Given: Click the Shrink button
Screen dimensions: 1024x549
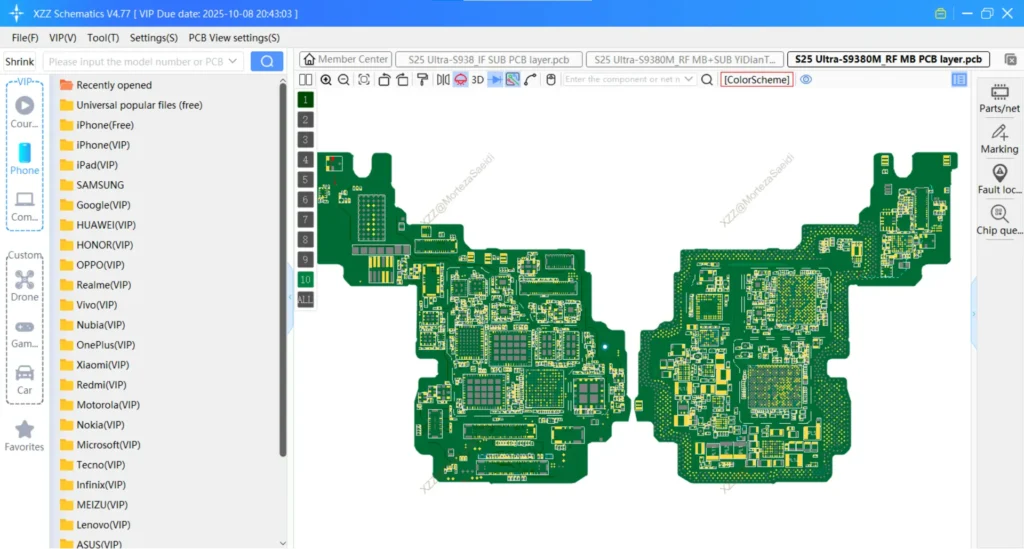Looking at the screenshot, I should click(x=20, y=61).
